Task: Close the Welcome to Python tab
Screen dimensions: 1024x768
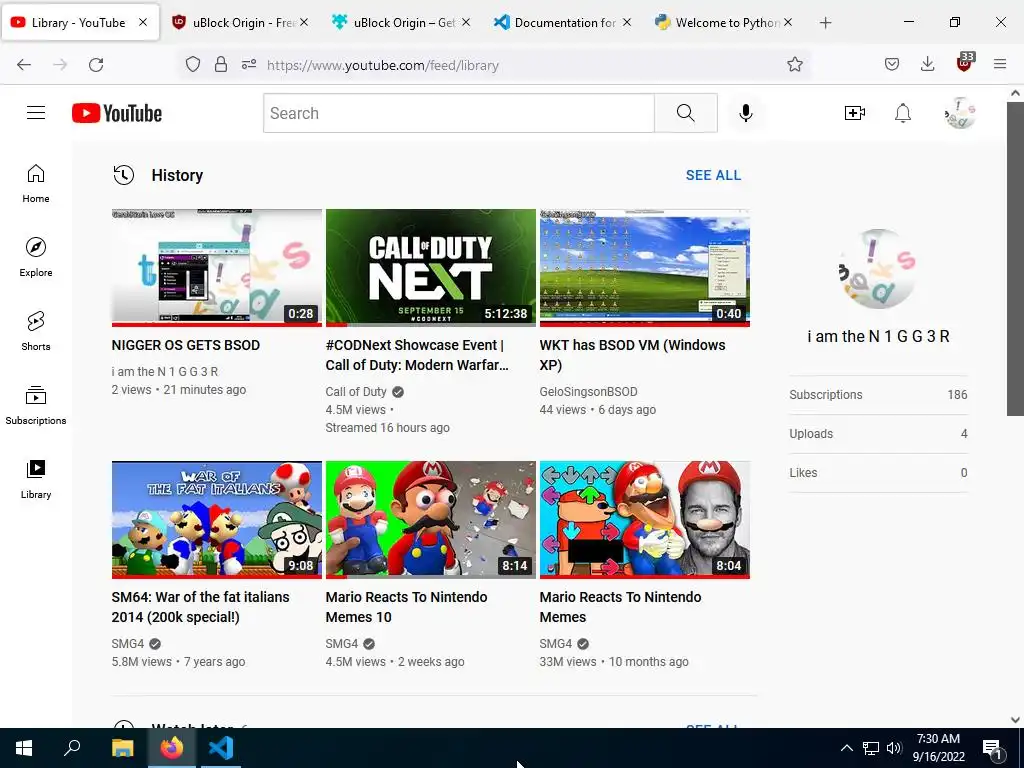Action: 788,23
